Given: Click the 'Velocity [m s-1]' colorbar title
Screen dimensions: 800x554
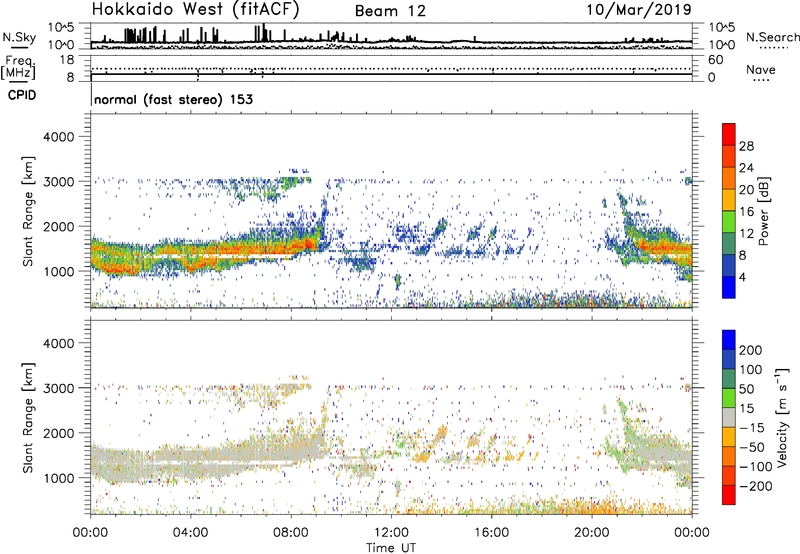Looking at the screenshot, I should [x=782, y=417].
